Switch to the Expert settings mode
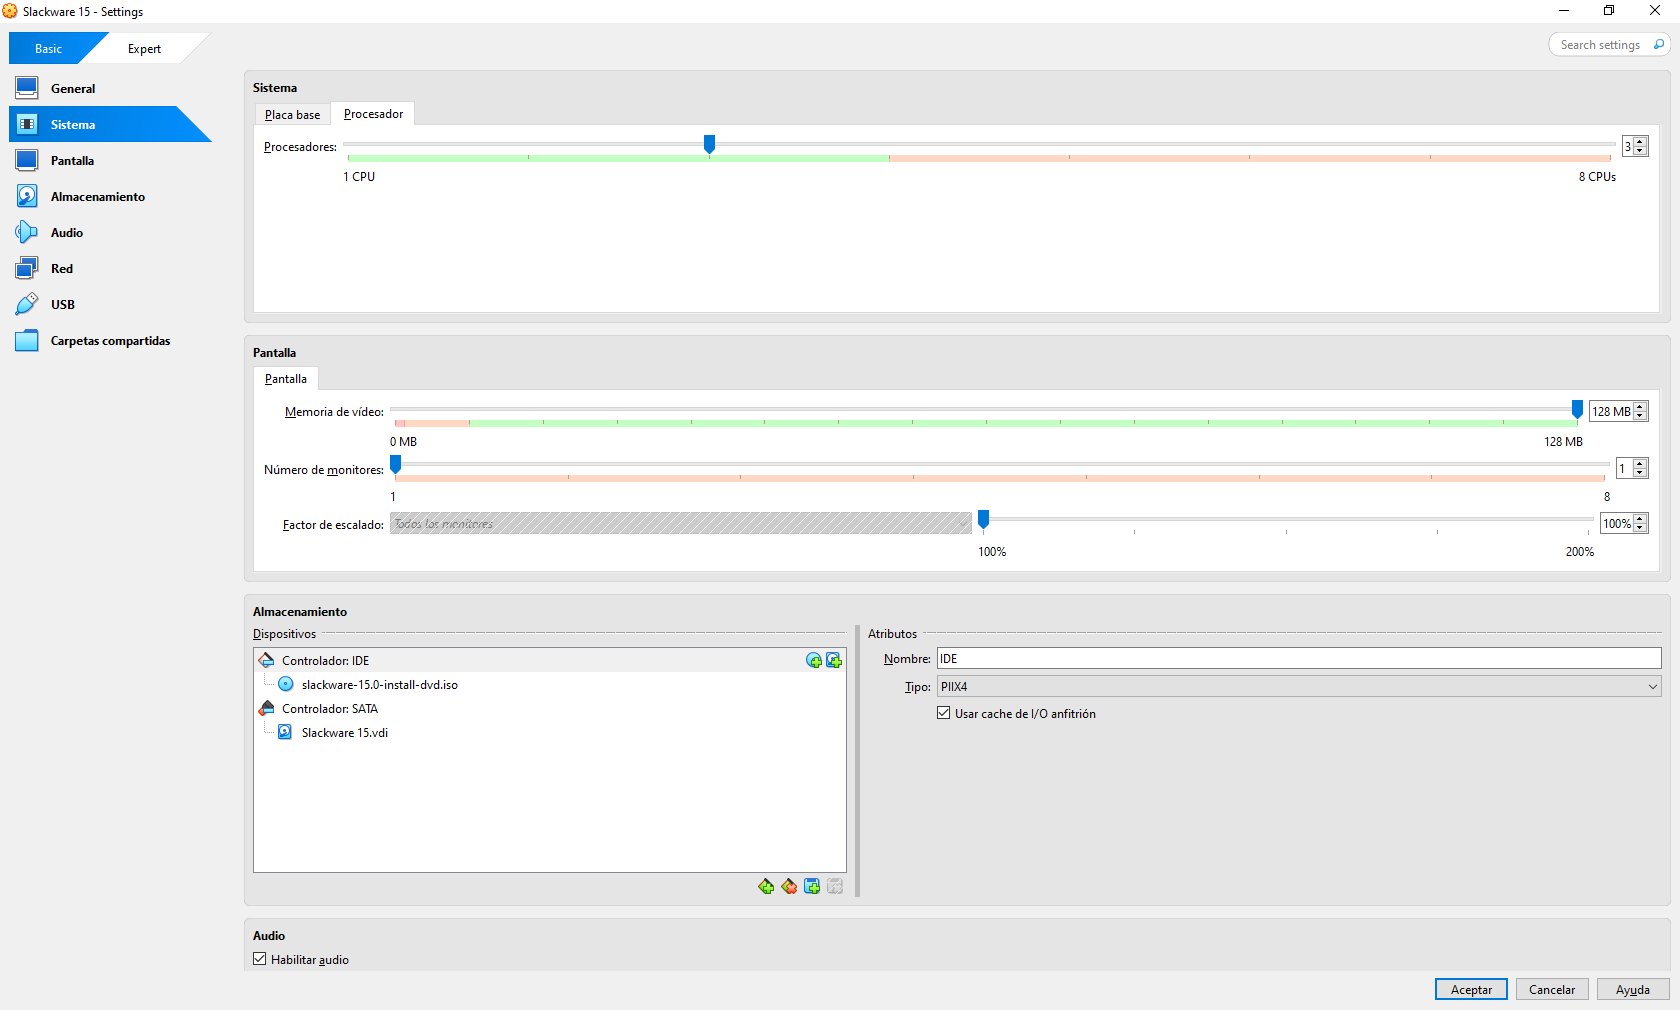 (144, 48)
